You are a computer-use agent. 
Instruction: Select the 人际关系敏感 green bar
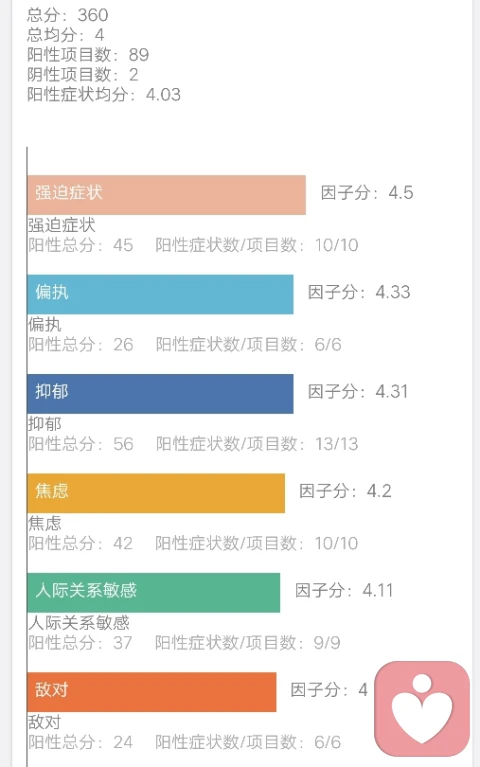click(154, 592)
